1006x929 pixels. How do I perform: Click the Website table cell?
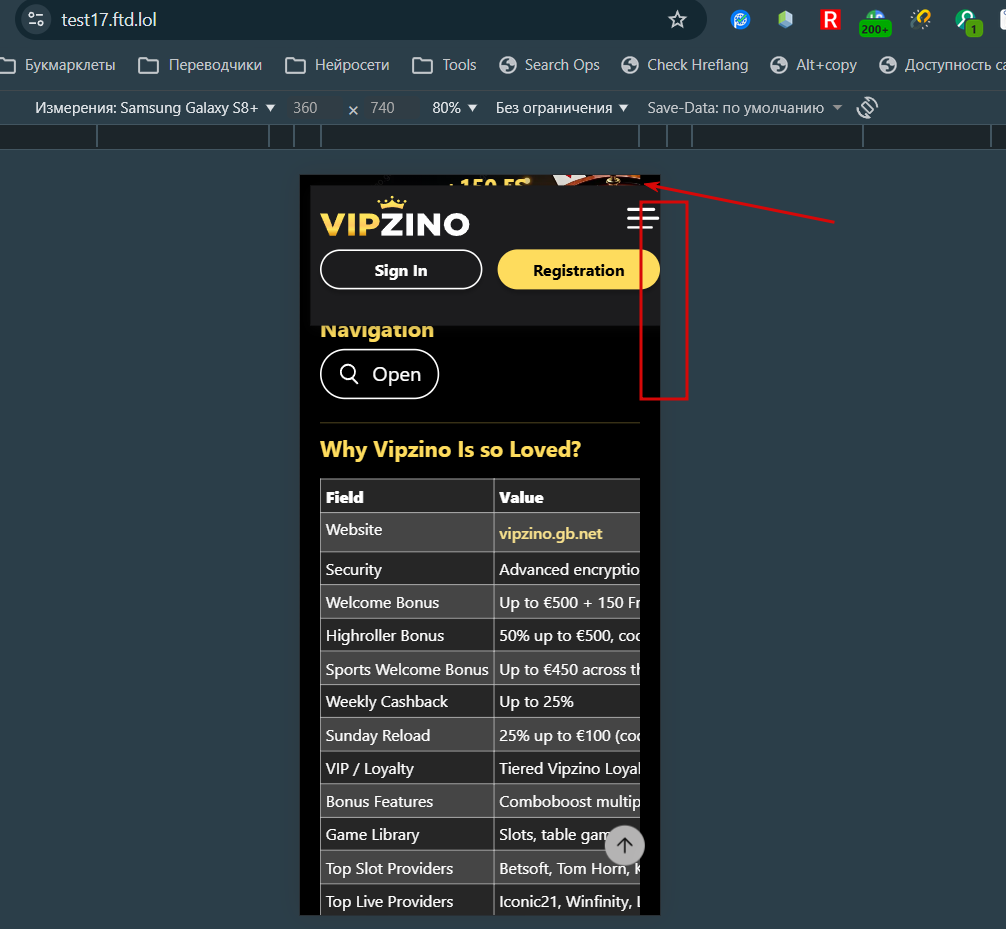(407, 532)
